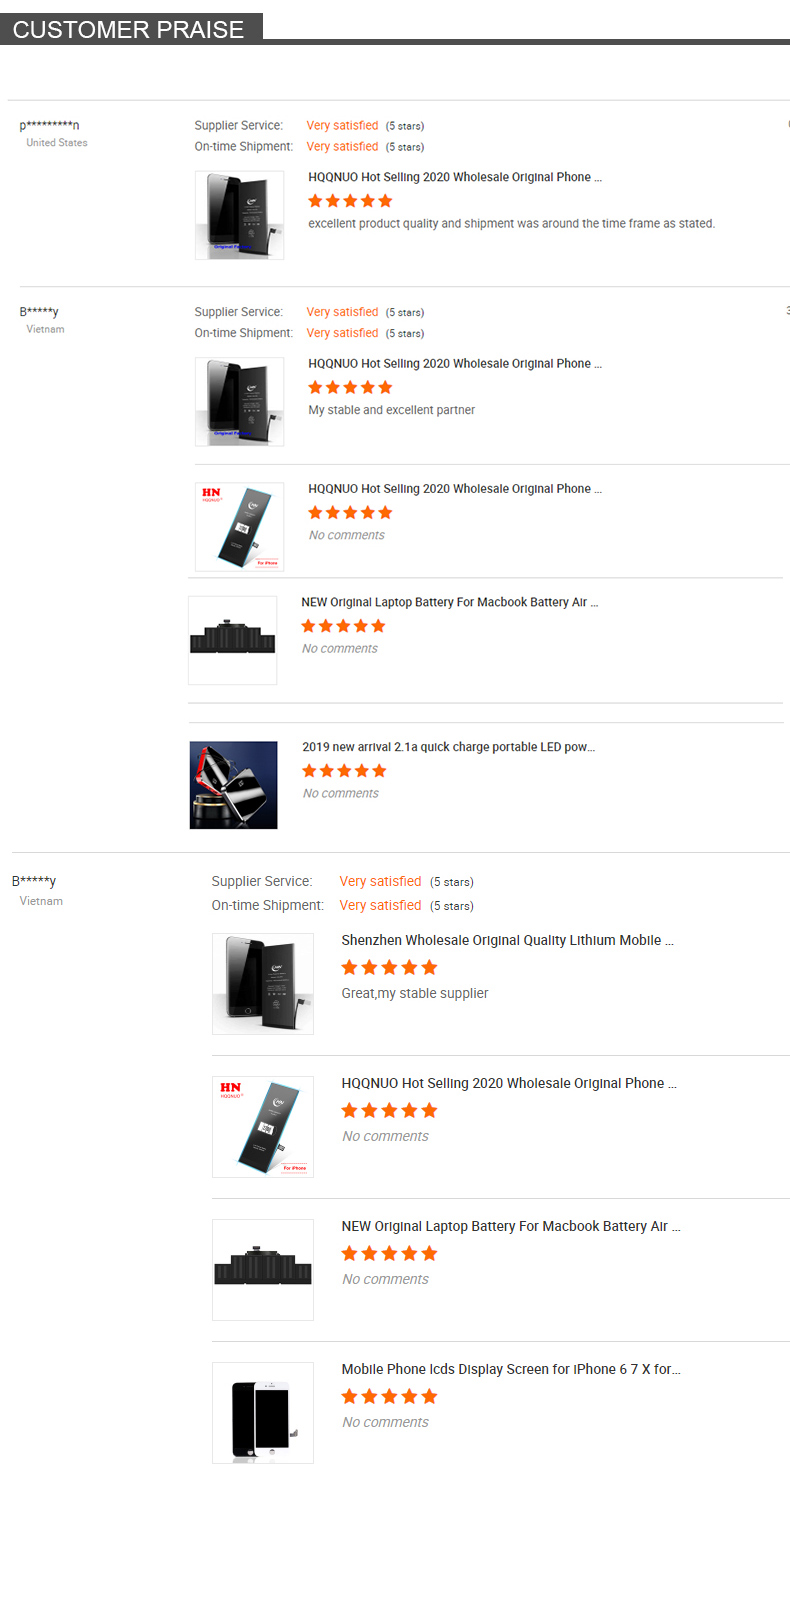The height and width of the screenshot is (1623, 790).
Task: Open first HQQNUO product title from United States reviewer
Action: 455,177
